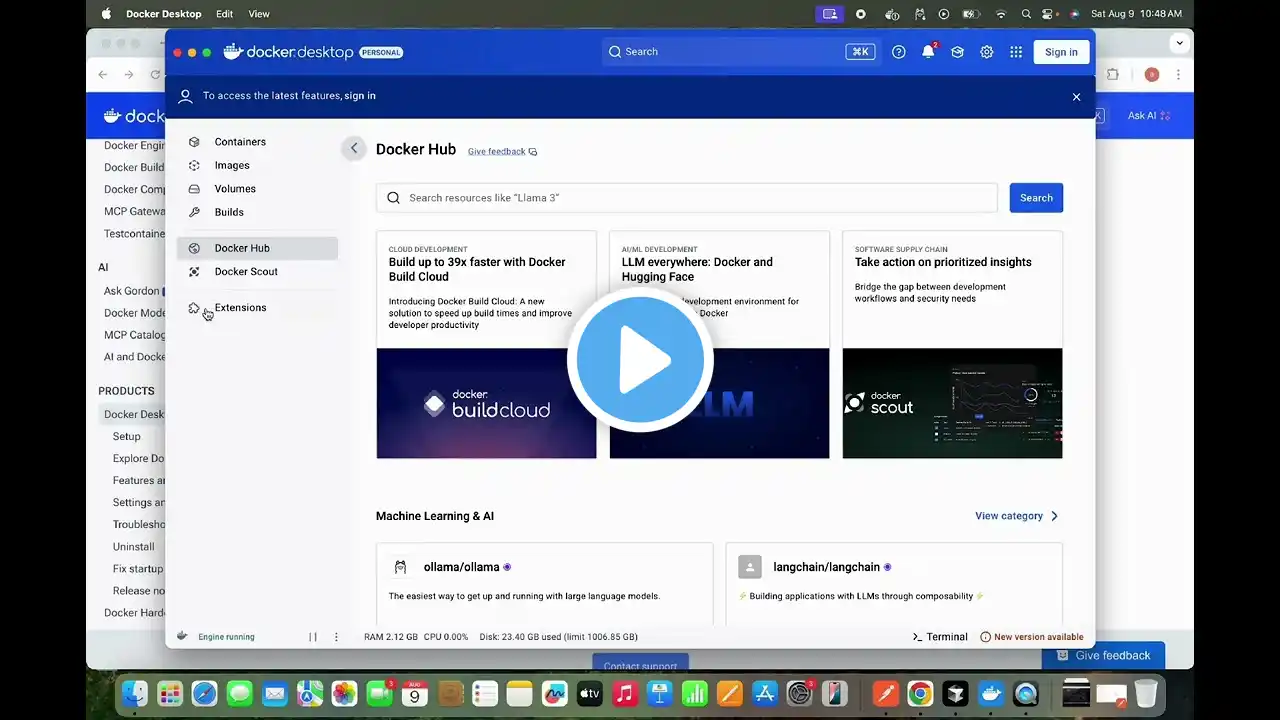
Task: Select Containers in the sidebar
Action: pyautogui.click(x=240, y=142)
